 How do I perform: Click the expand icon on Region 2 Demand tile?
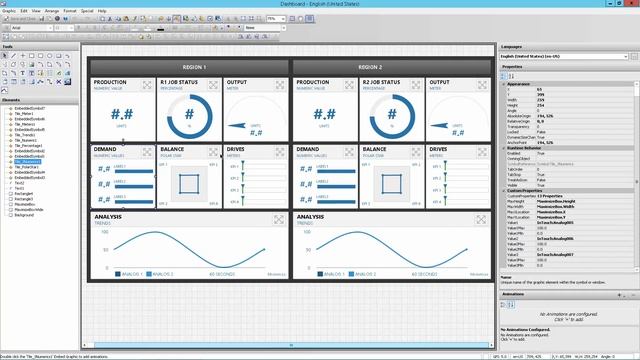[349, 152]
